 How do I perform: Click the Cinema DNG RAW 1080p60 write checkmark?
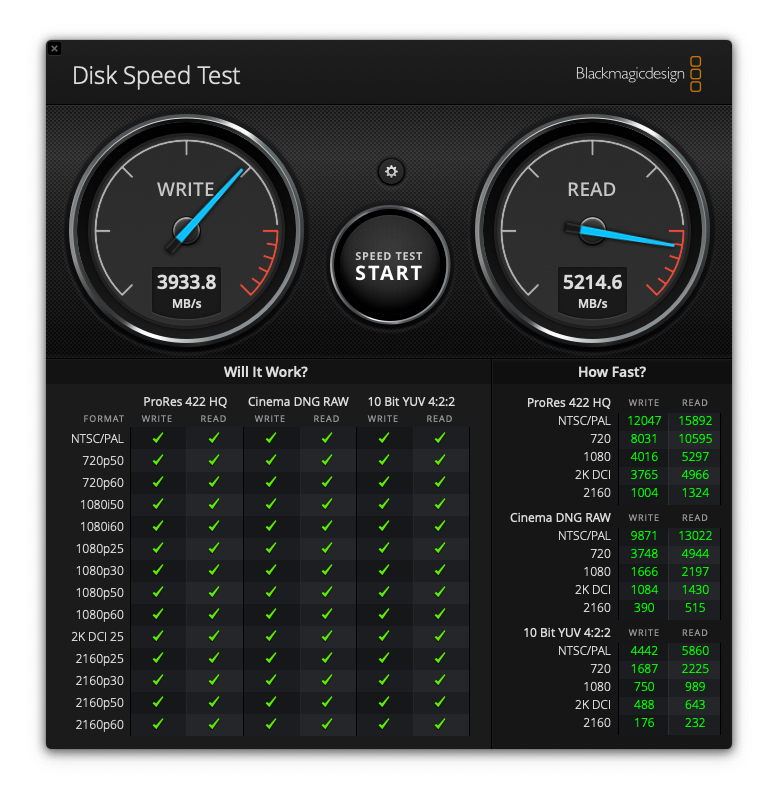pos(271,614)
